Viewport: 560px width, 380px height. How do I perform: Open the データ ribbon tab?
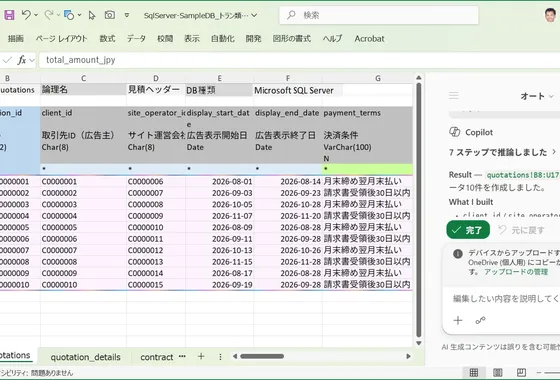(136, 39)
